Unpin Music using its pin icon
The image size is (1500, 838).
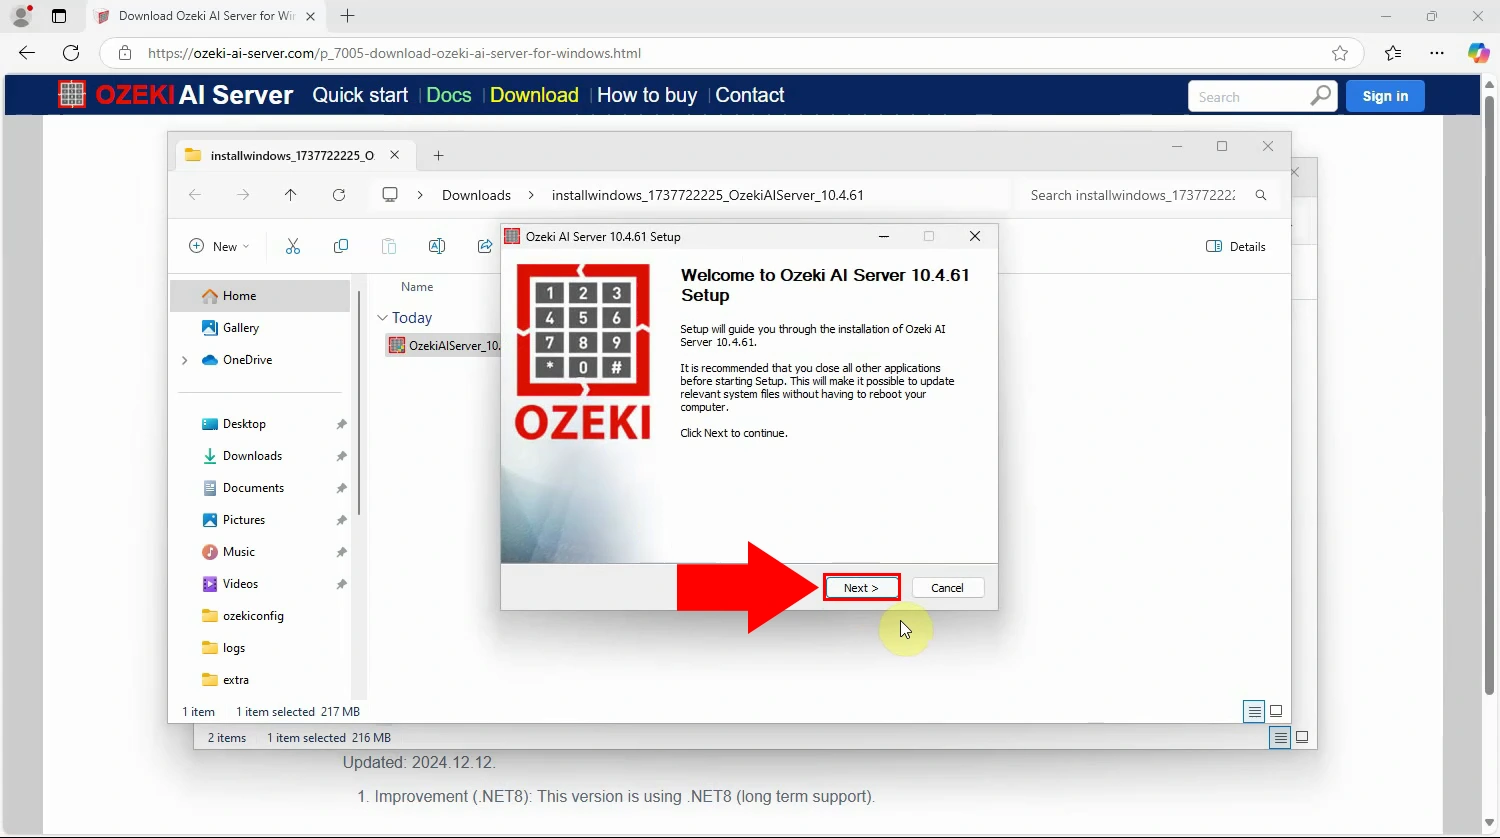click(x=341, y=552)
